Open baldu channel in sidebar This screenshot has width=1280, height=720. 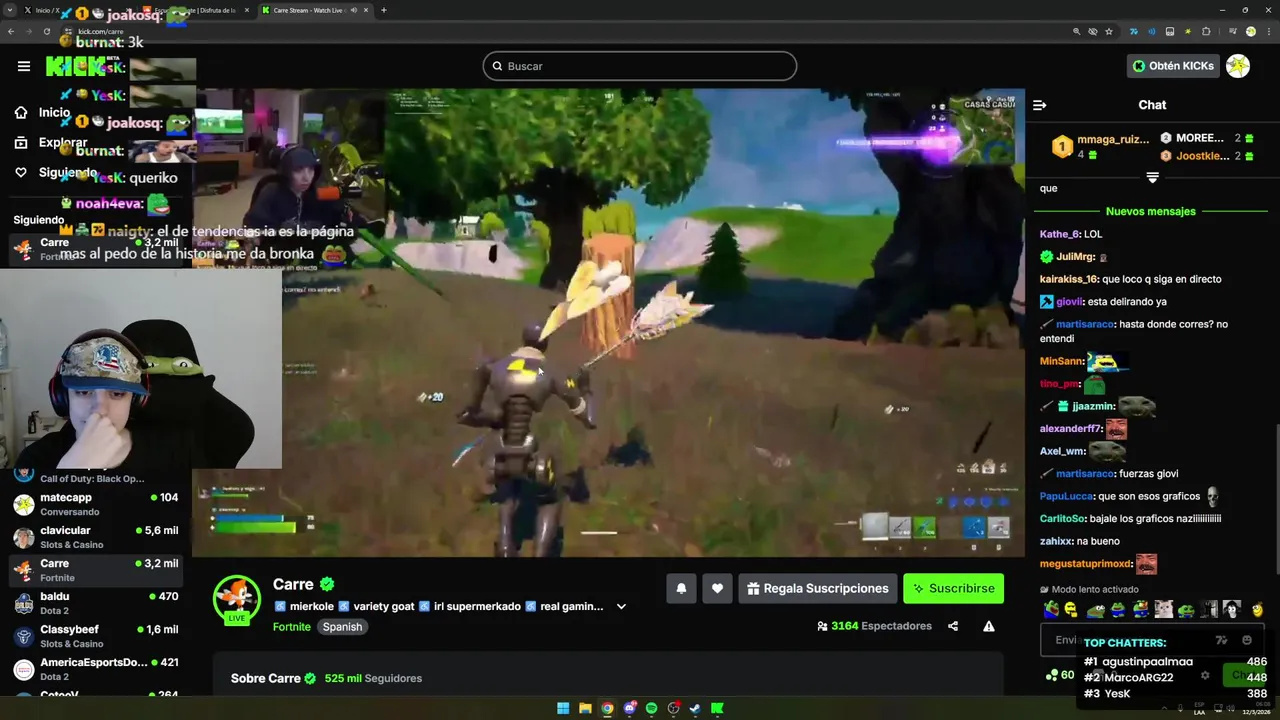coord(96,603)
